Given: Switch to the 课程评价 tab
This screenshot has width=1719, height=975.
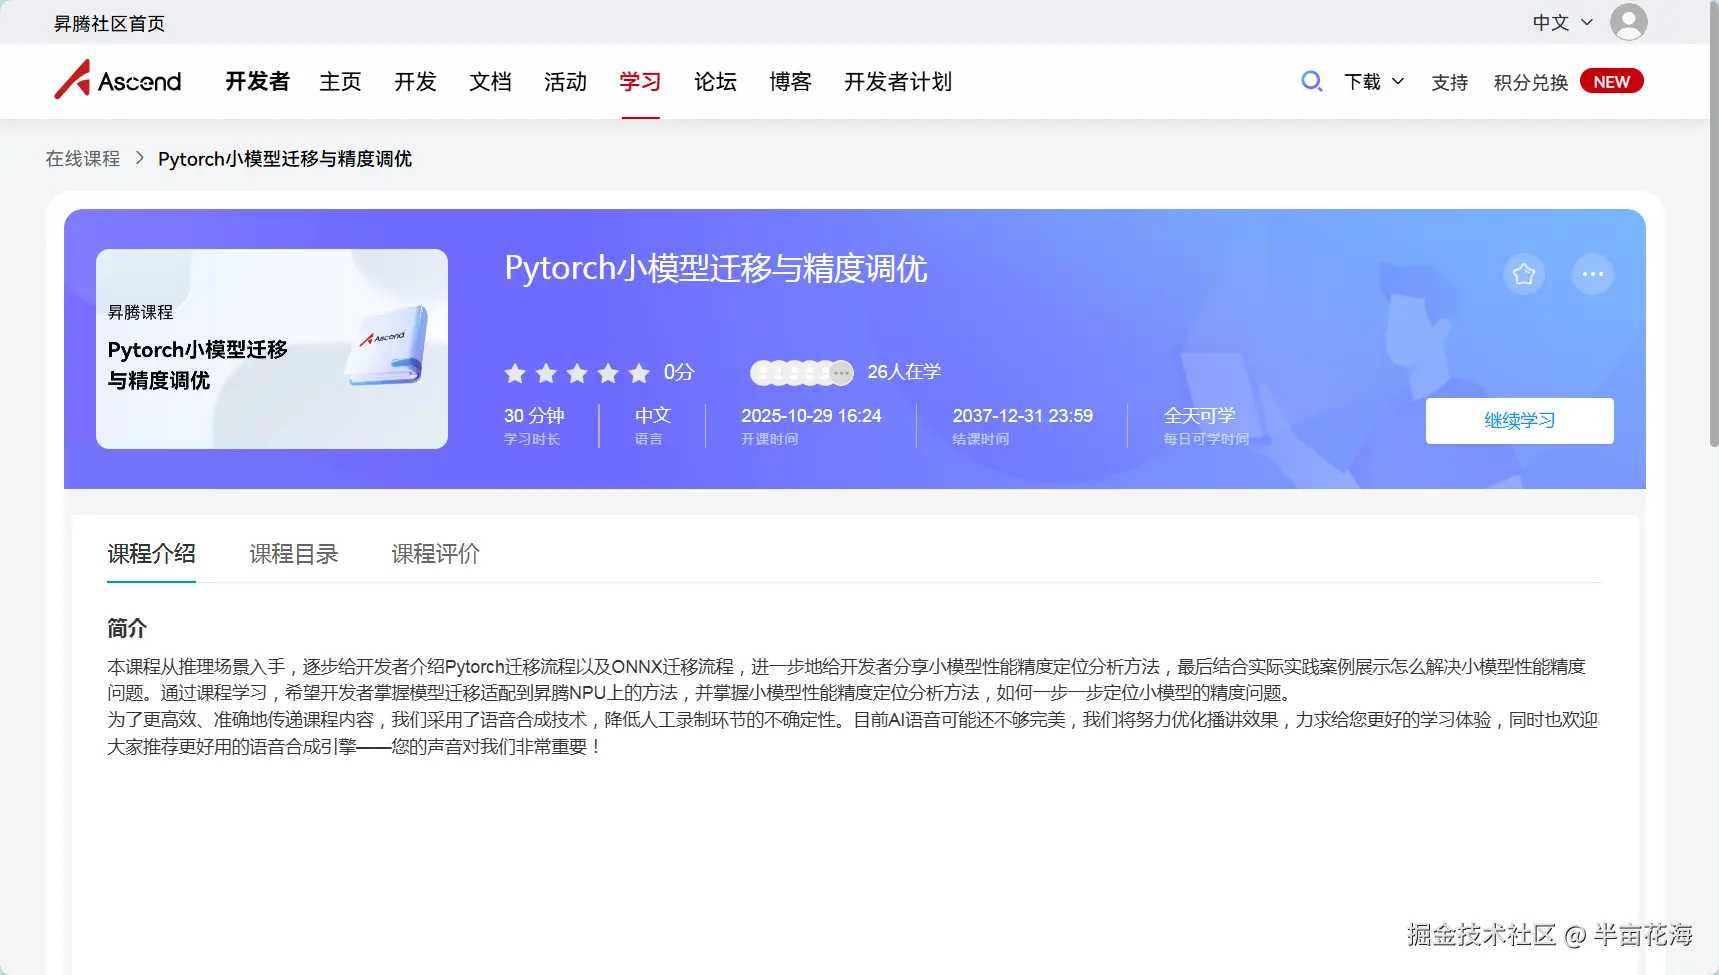Looking at the screenshot, I should [x=435, y=553].
